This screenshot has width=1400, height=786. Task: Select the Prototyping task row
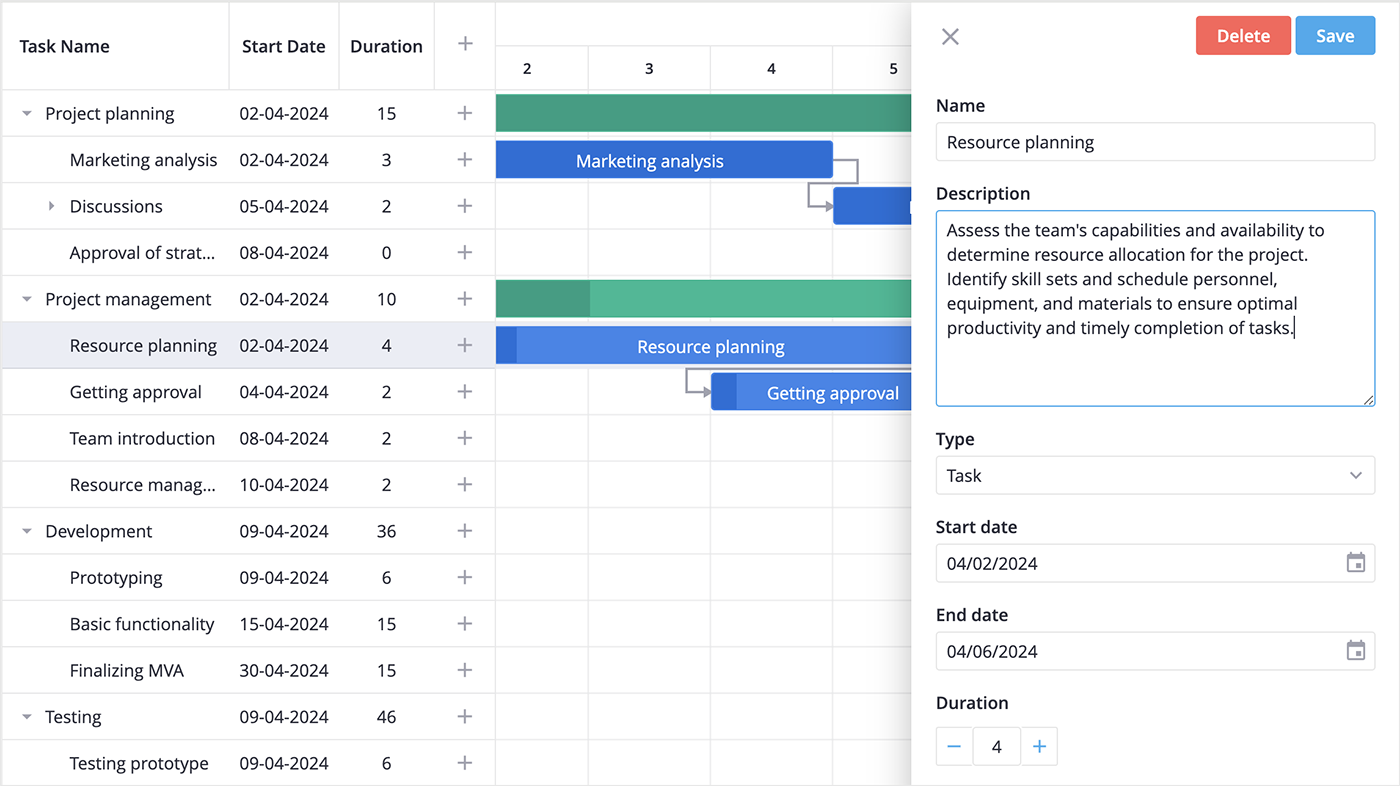coord(248,577)
